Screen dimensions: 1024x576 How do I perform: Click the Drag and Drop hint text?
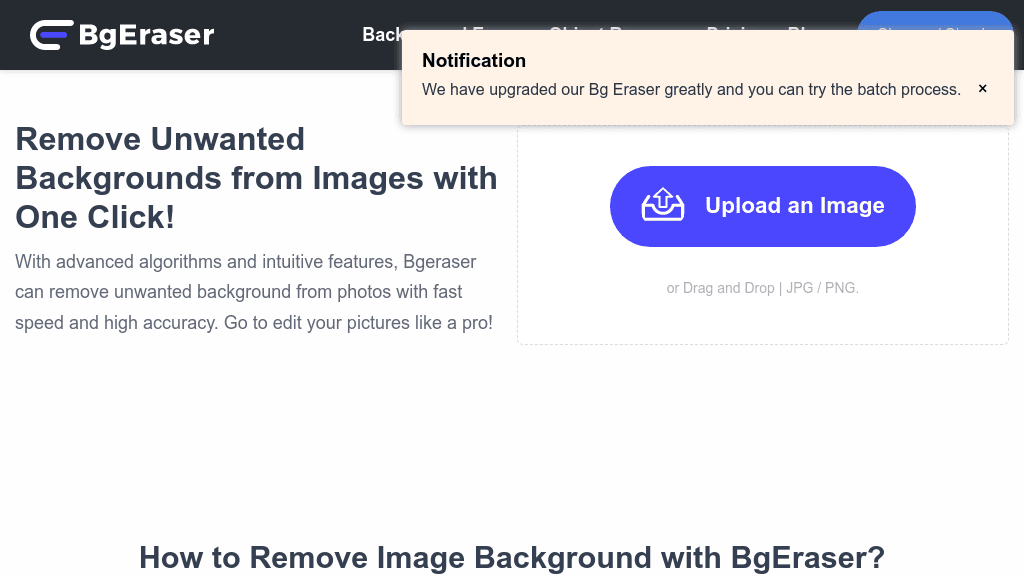pos(720,288)
